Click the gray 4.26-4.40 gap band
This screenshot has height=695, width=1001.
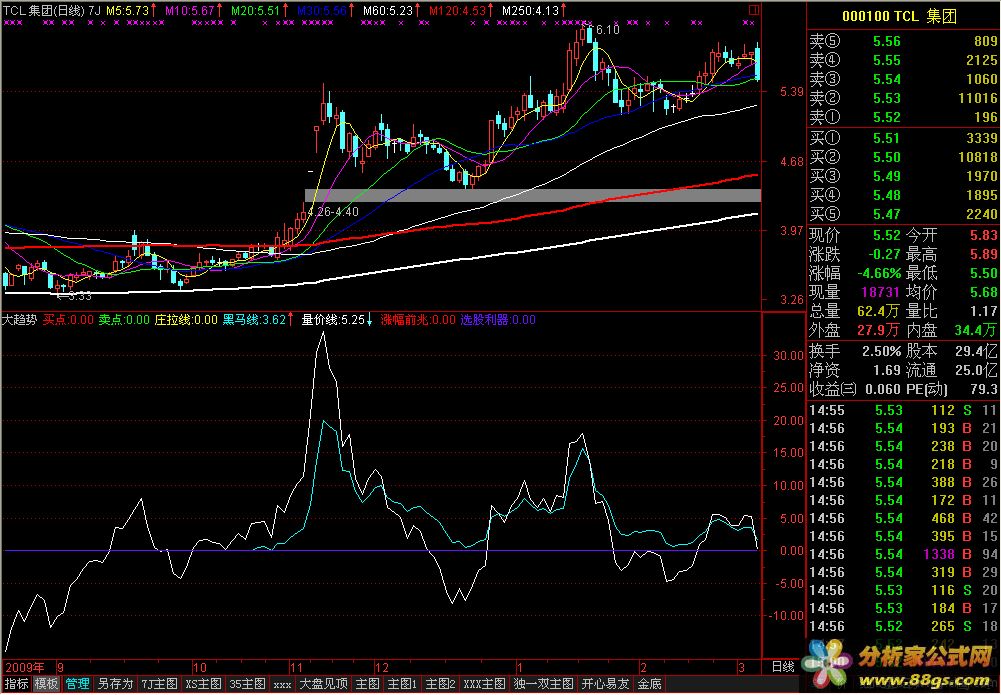click(x=532, y=195)
